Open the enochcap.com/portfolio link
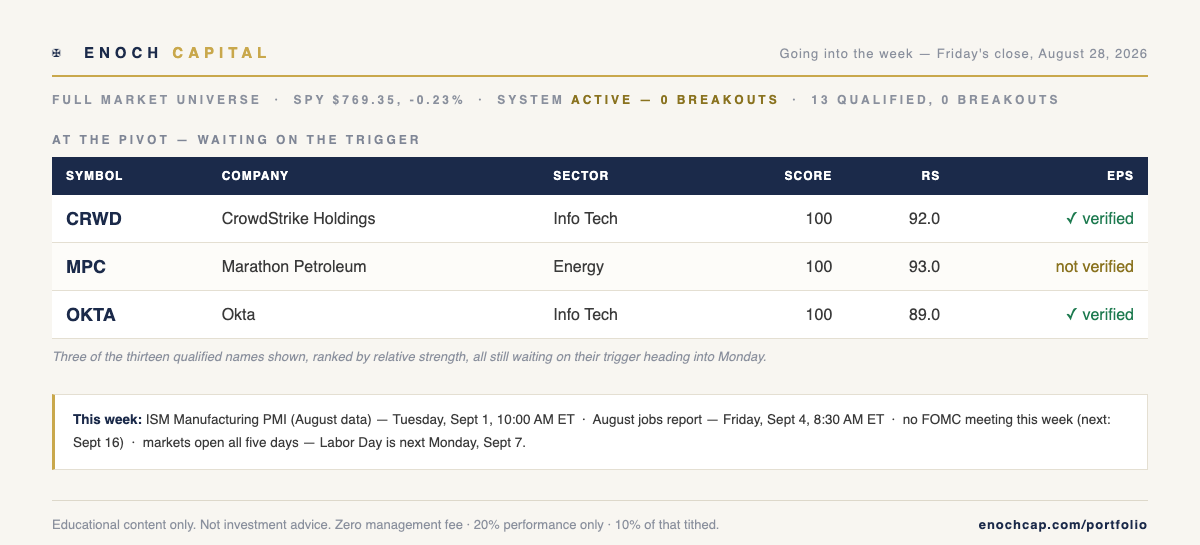This screenshot has width=1200, height=545. click(1062, 525)
